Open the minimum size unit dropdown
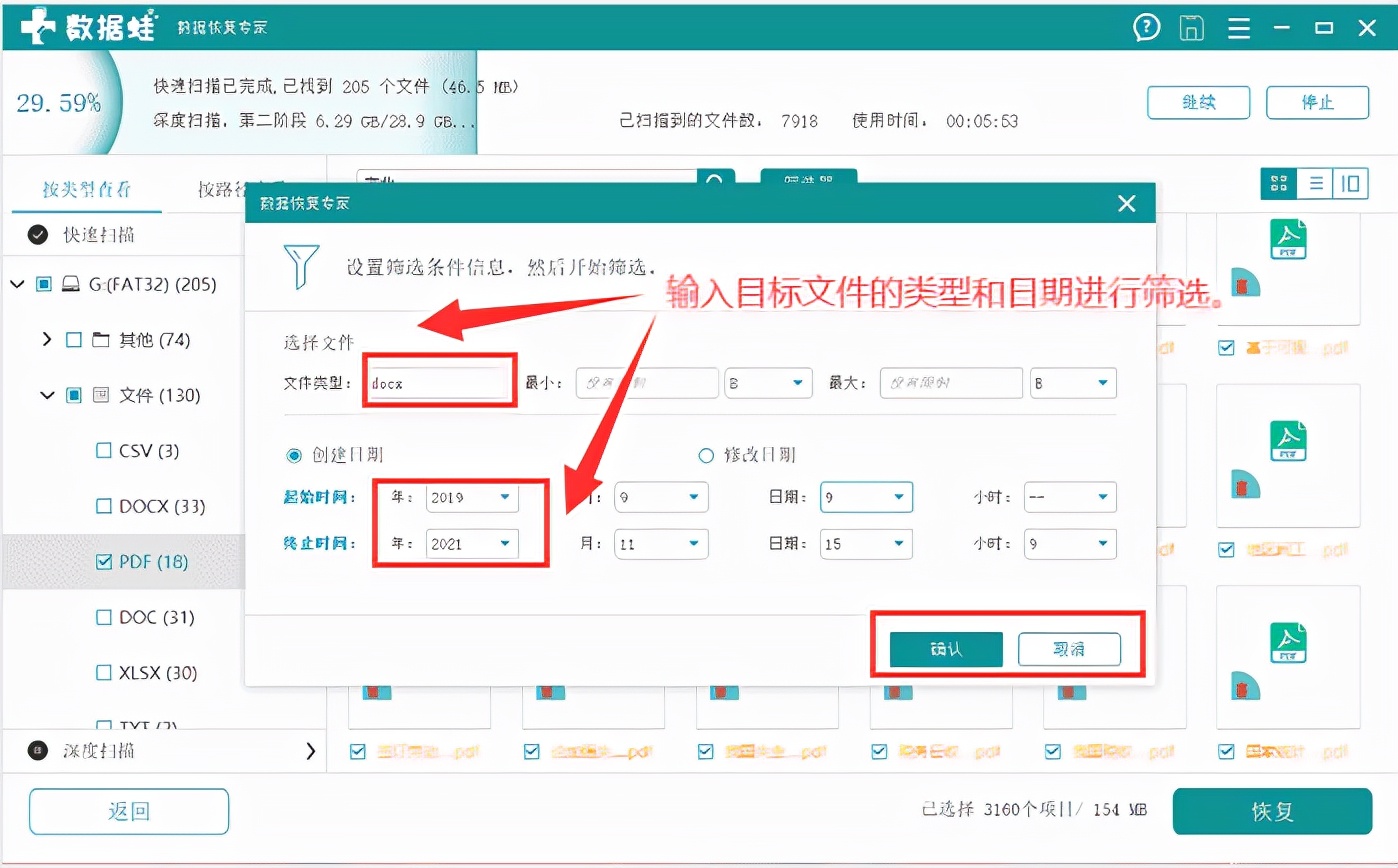The width and height of the screenshot is (1398, 868). (x=768, y=383)
